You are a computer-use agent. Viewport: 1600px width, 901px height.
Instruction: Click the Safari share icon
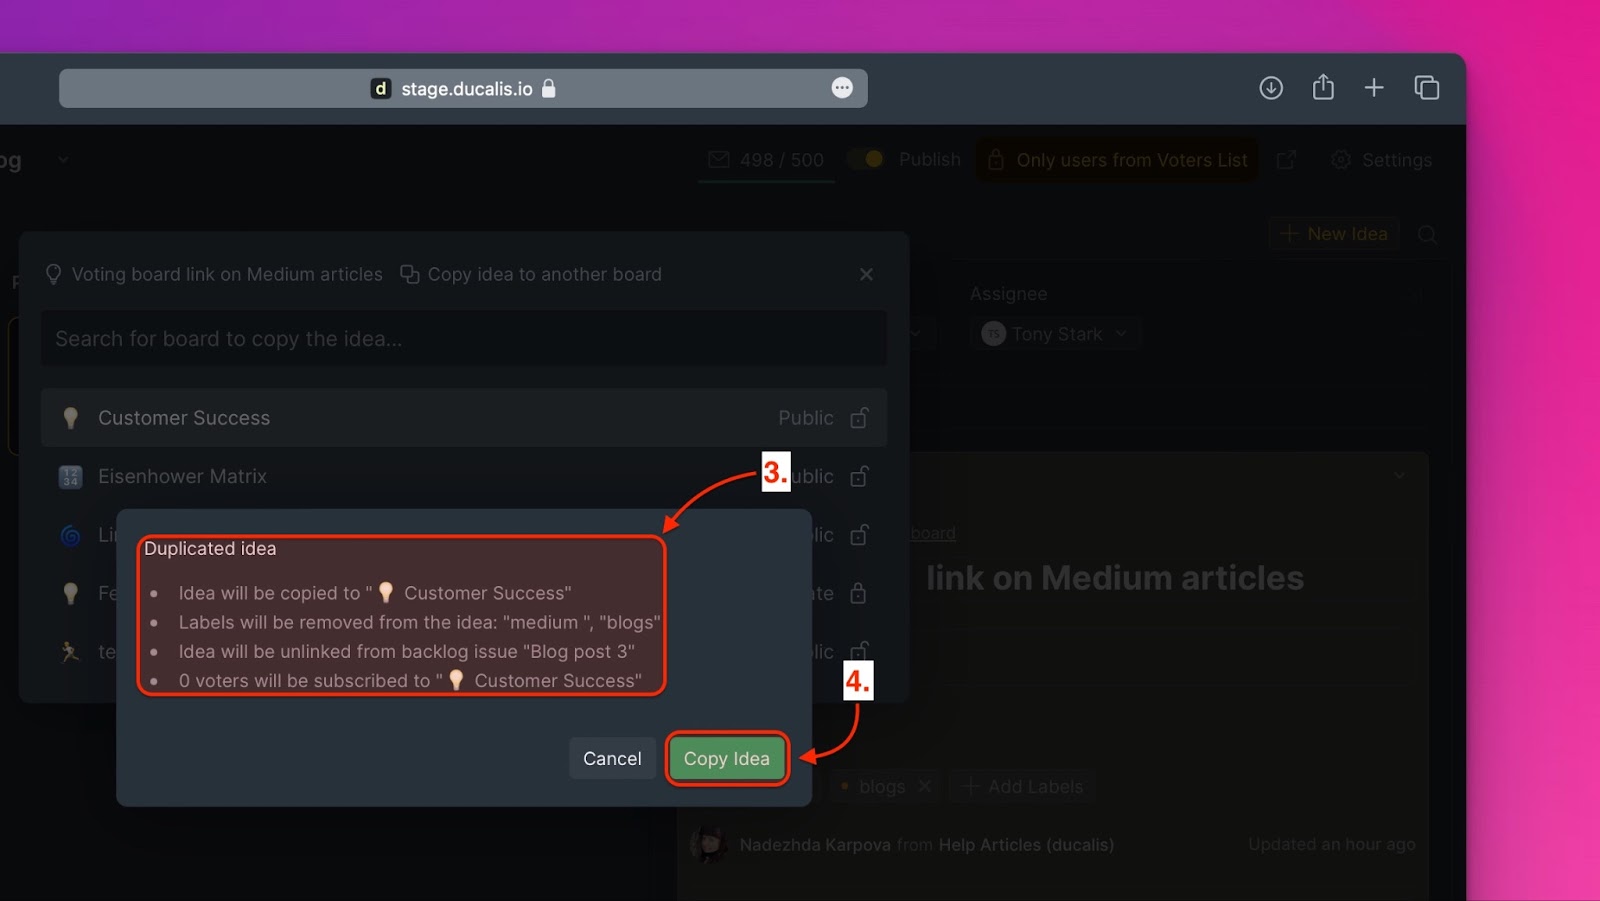point(1323,87)
